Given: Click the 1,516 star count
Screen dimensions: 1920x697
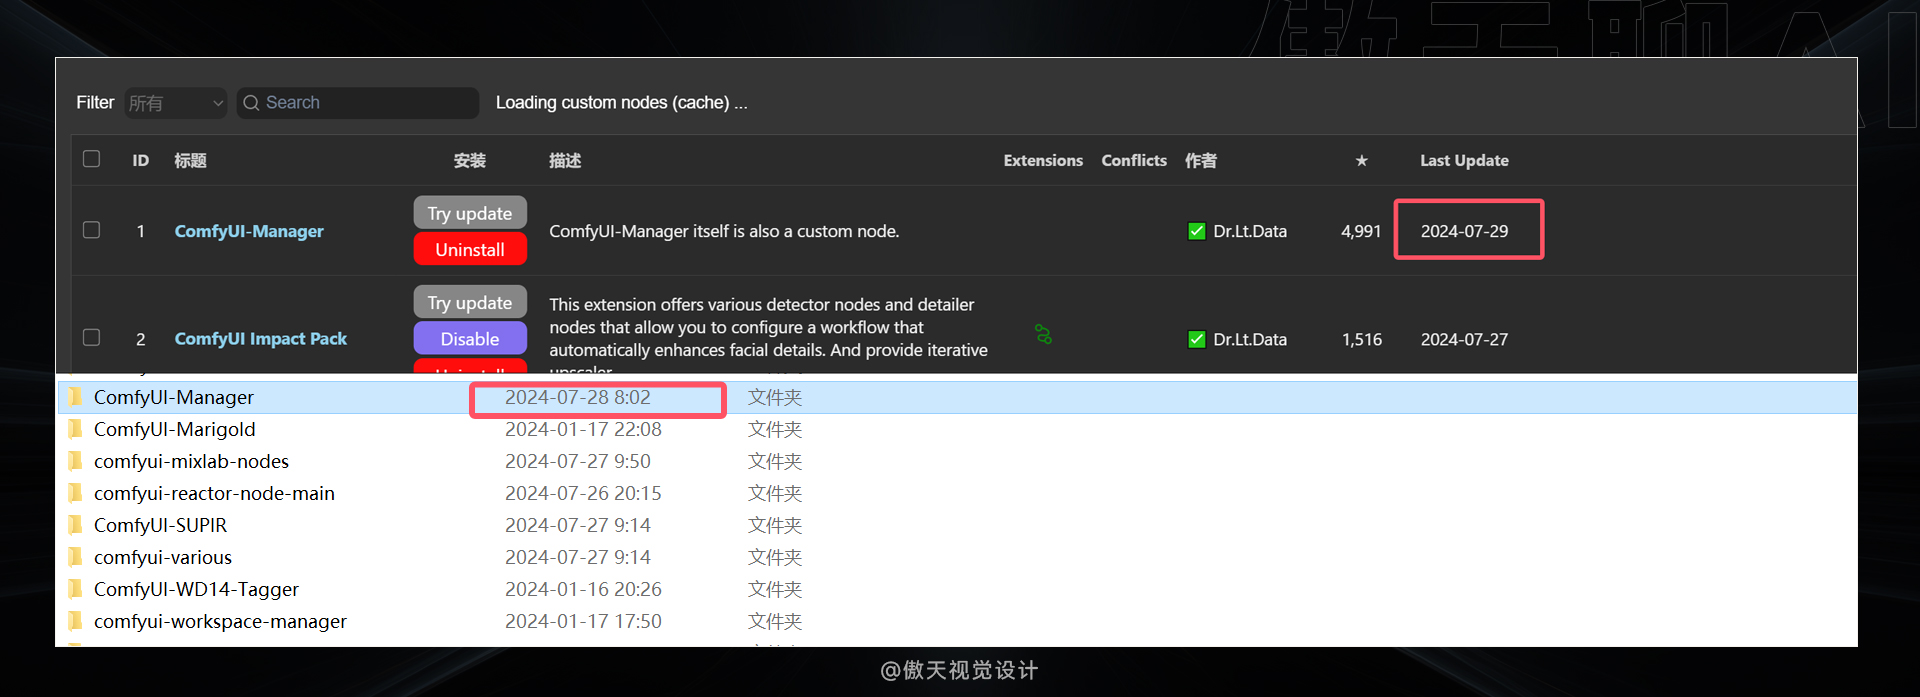Looking at the screenshot, I should tap(1361, 339).
